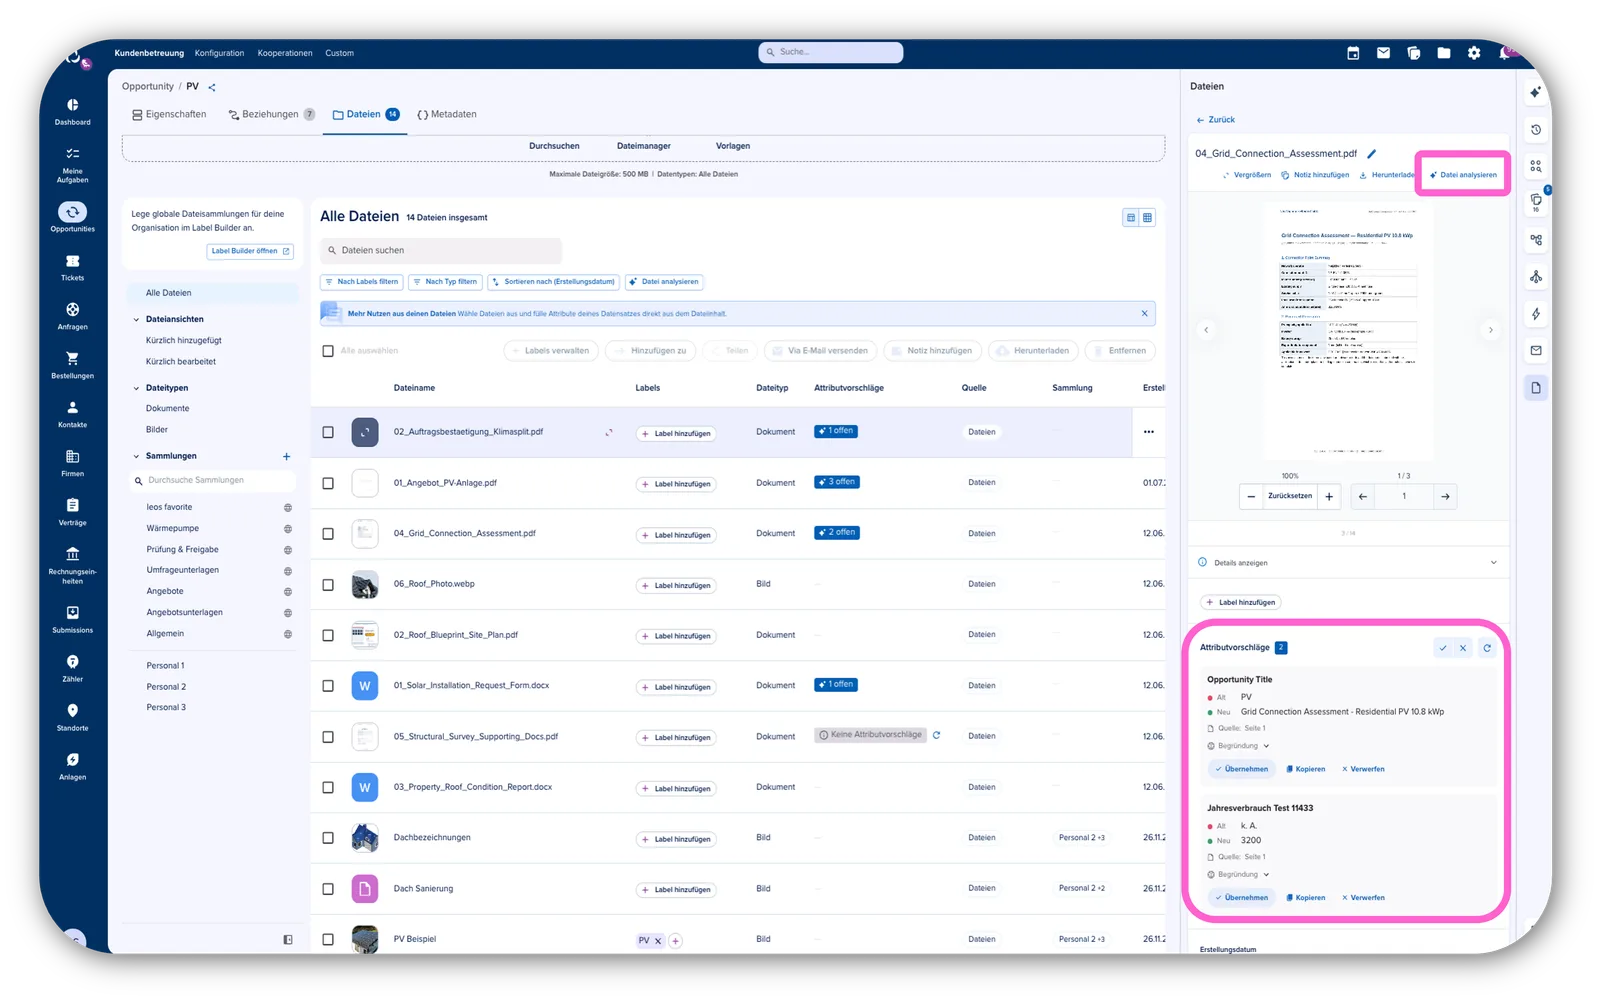The height and width of the screenshot is (1000, 1600).
Task: Select checkbox for 06_Roof_Photo.webp
Action: click(328, 585)
